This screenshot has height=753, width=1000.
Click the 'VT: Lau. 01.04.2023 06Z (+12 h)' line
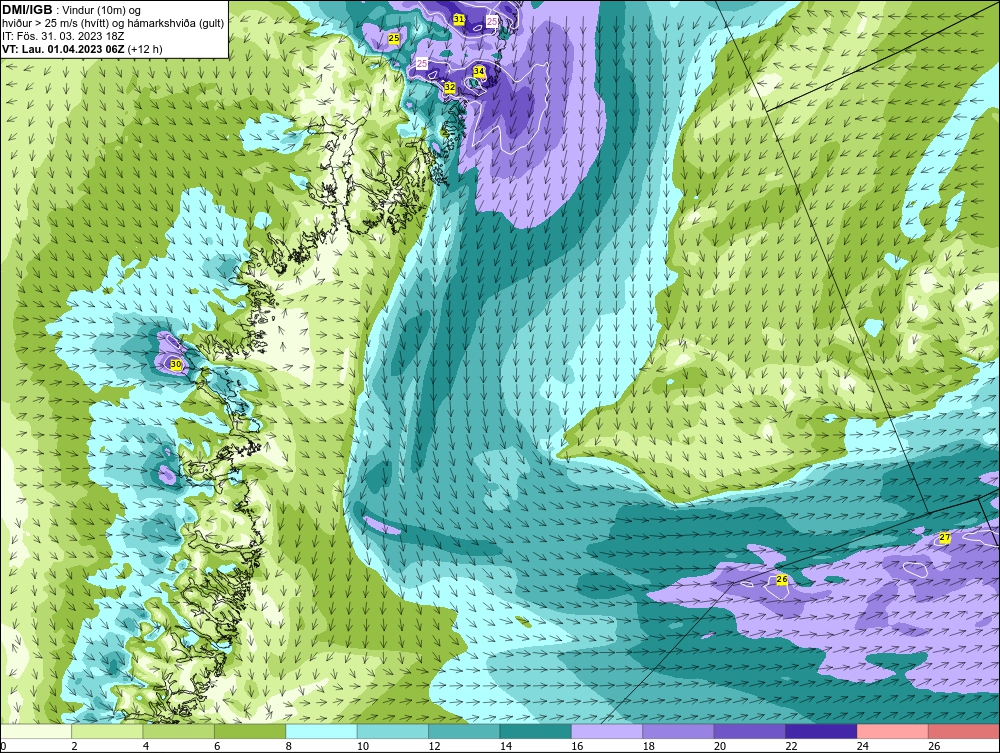[82, 49]
